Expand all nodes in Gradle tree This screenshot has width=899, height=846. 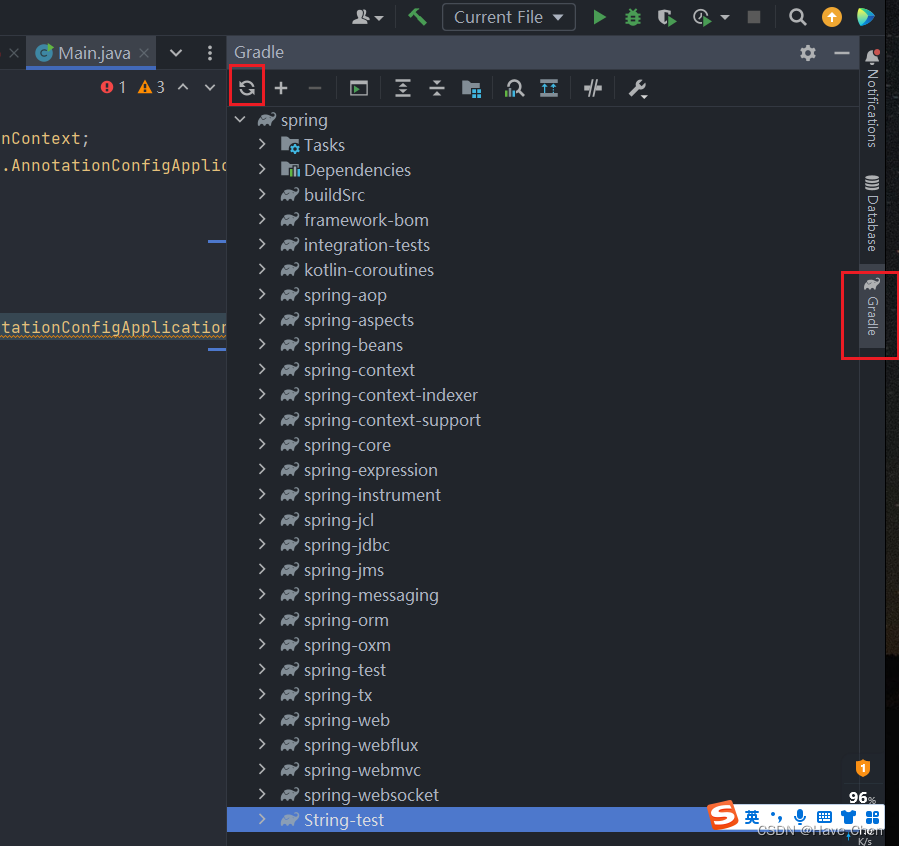403,88
